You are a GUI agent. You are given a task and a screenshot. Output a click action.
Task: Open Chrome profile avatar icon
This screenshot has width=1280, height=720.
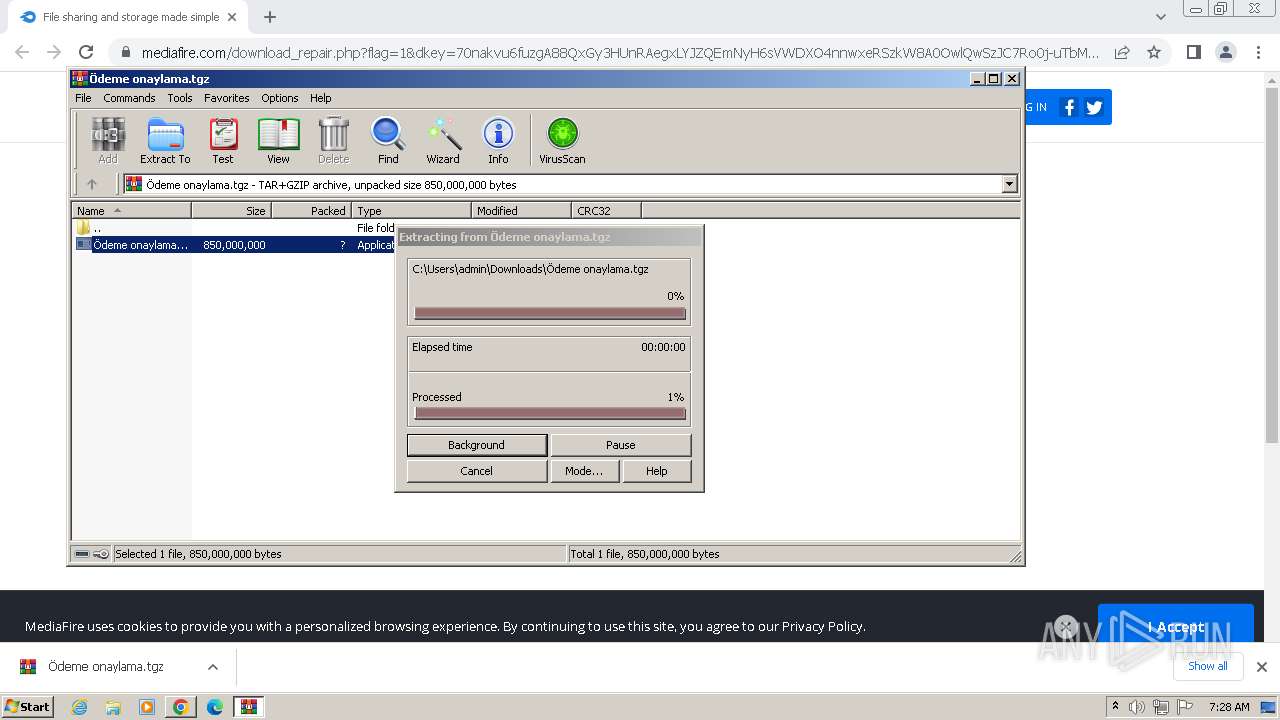[1225, 52]
